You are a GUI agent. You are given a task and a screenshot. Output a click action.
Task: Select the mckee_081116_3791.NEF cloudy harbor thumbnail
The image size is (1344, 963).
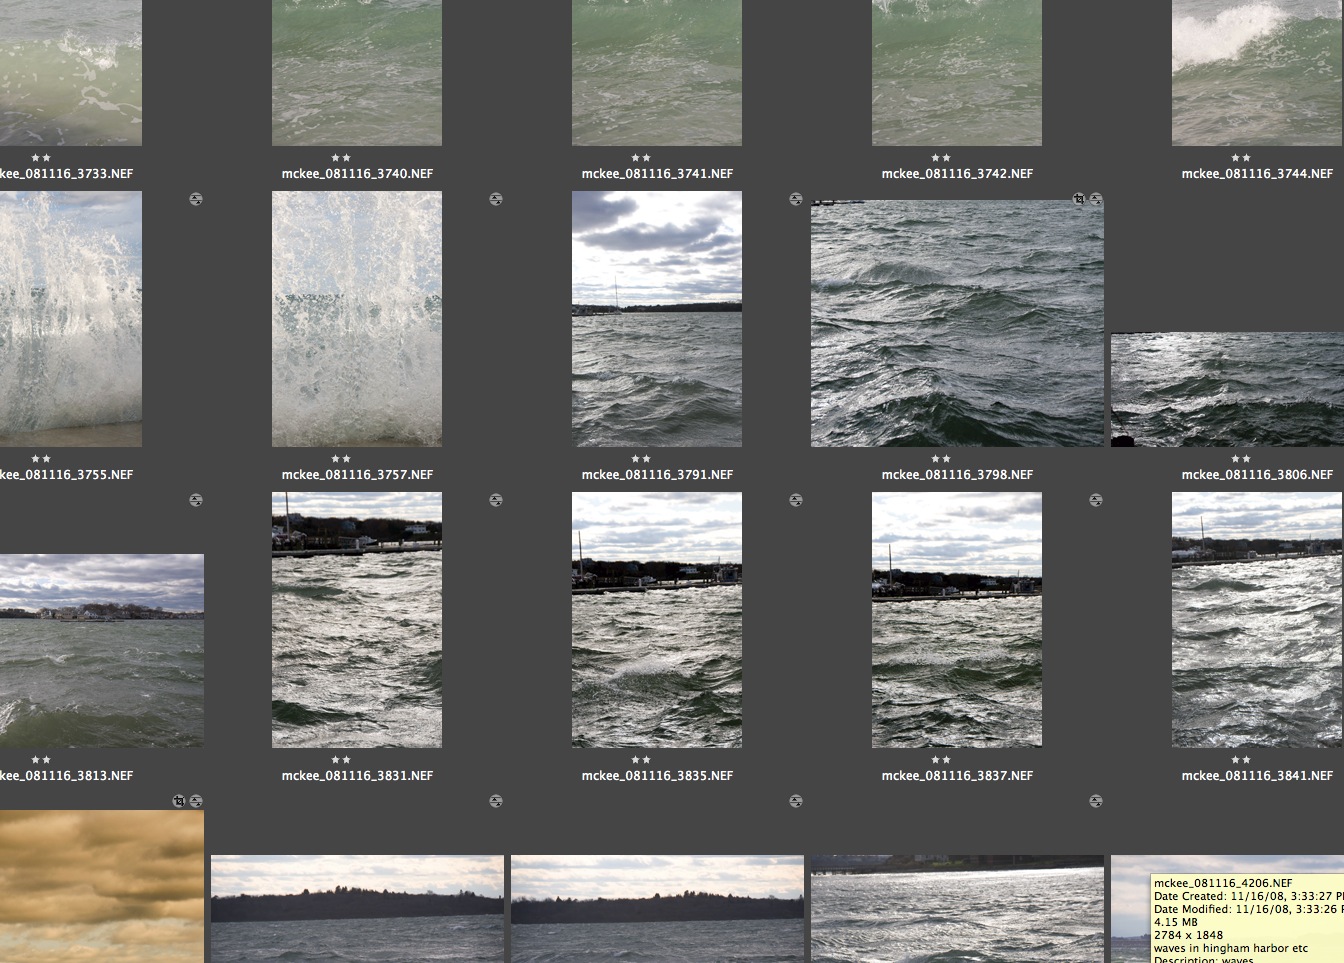pyautogui.click(x=657, y=319)
